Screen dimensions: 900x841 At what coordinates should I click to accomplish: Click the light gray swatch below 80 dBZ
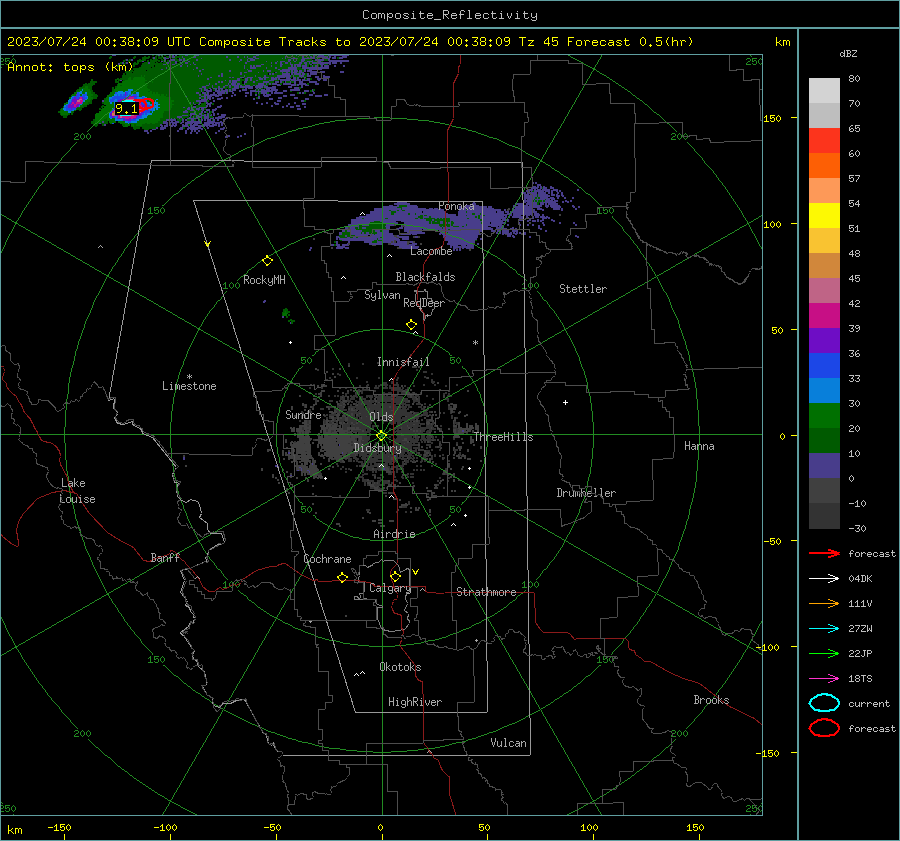click(824, 90)
